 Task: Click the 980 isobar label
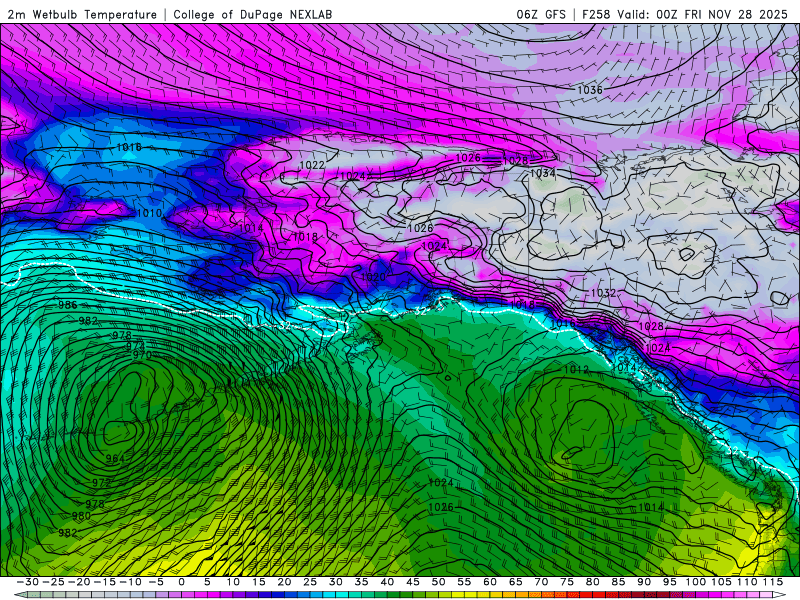81,516
